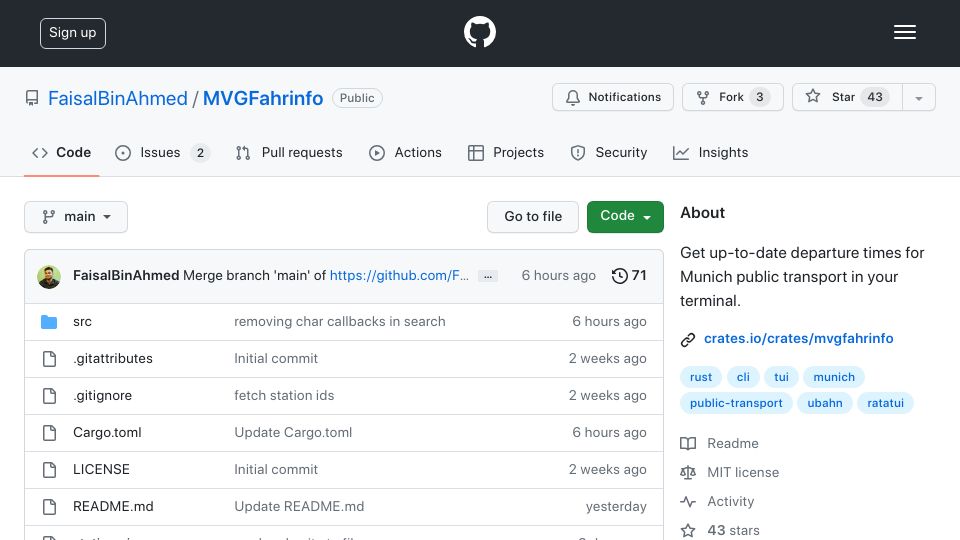960x540 pixels.
Task: Click the github.com link in commit message
Action: click(x=399, y=276)
